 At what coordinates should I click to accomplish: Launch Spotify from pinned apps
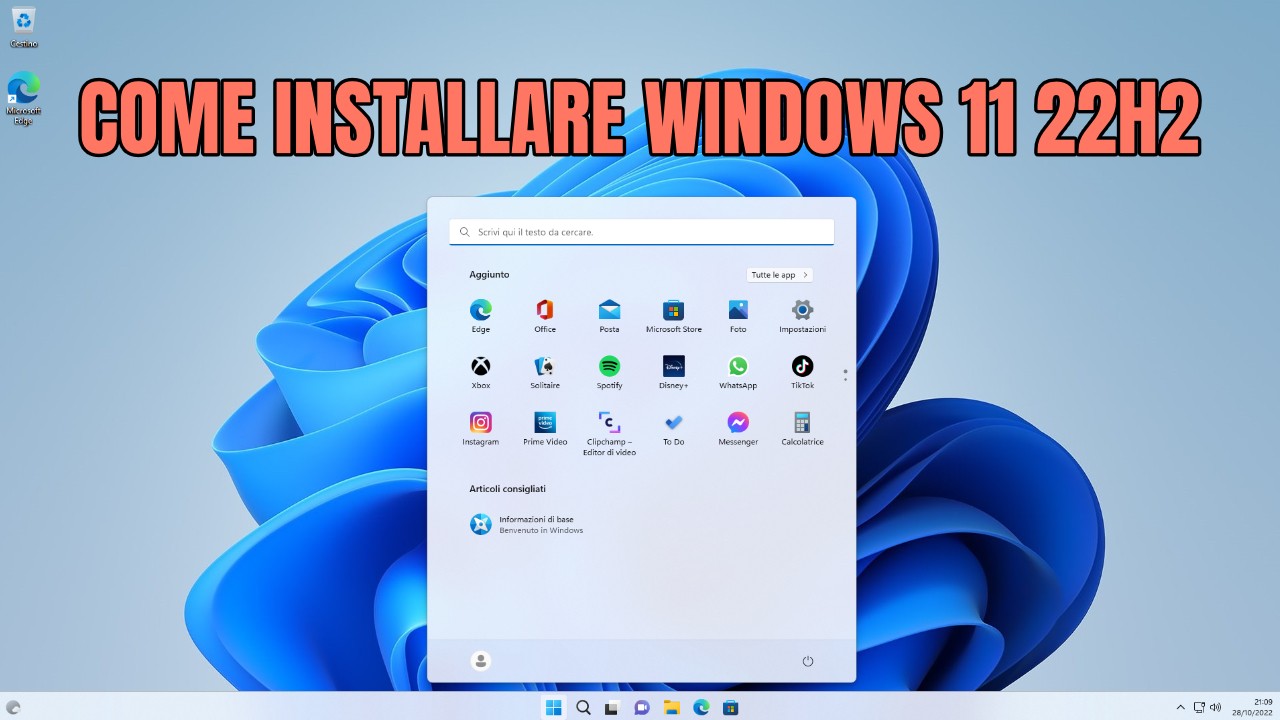[609, 372]
